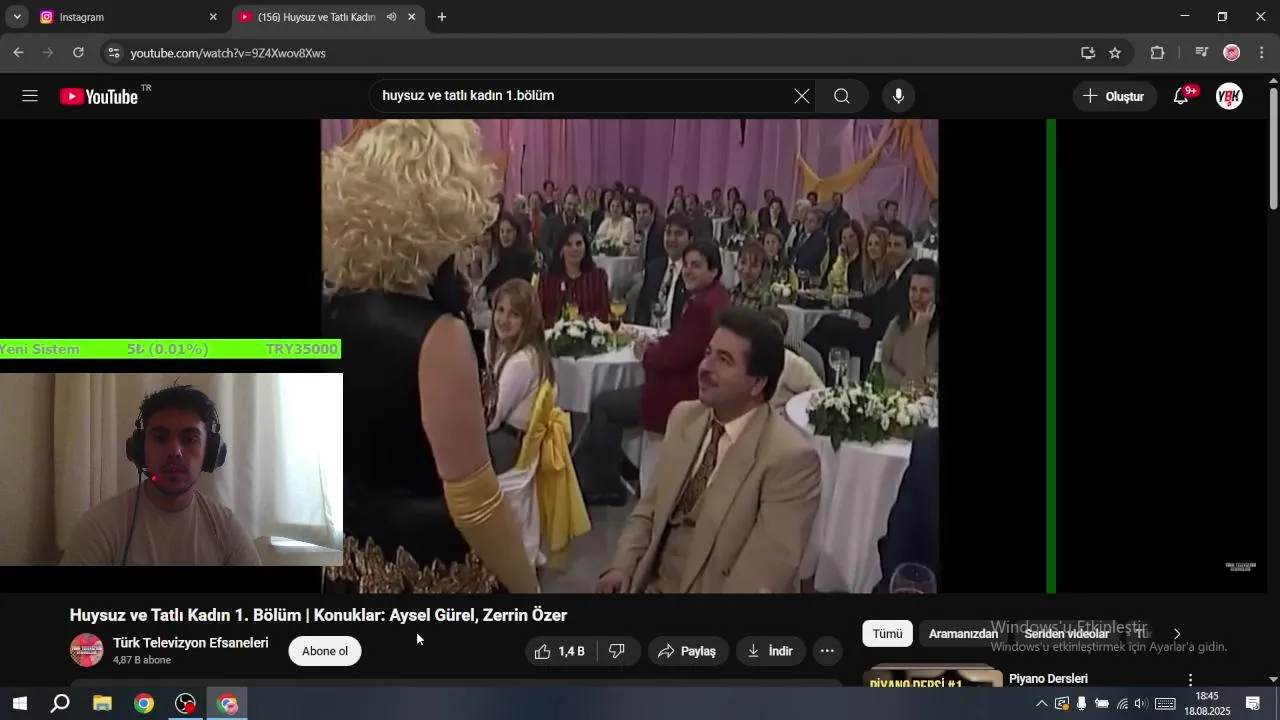Show hidden system tray icons
The width and height of the screenshot is (1280, 720).
[1041, 704]
